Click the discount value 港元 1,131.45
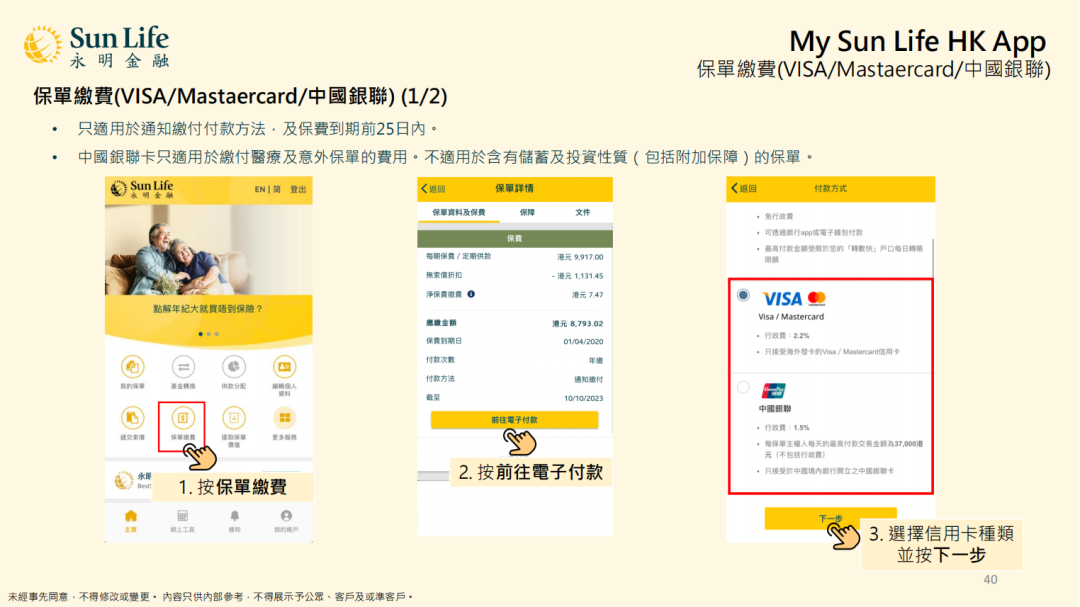 pyautogui.click(x=578, y=276)
